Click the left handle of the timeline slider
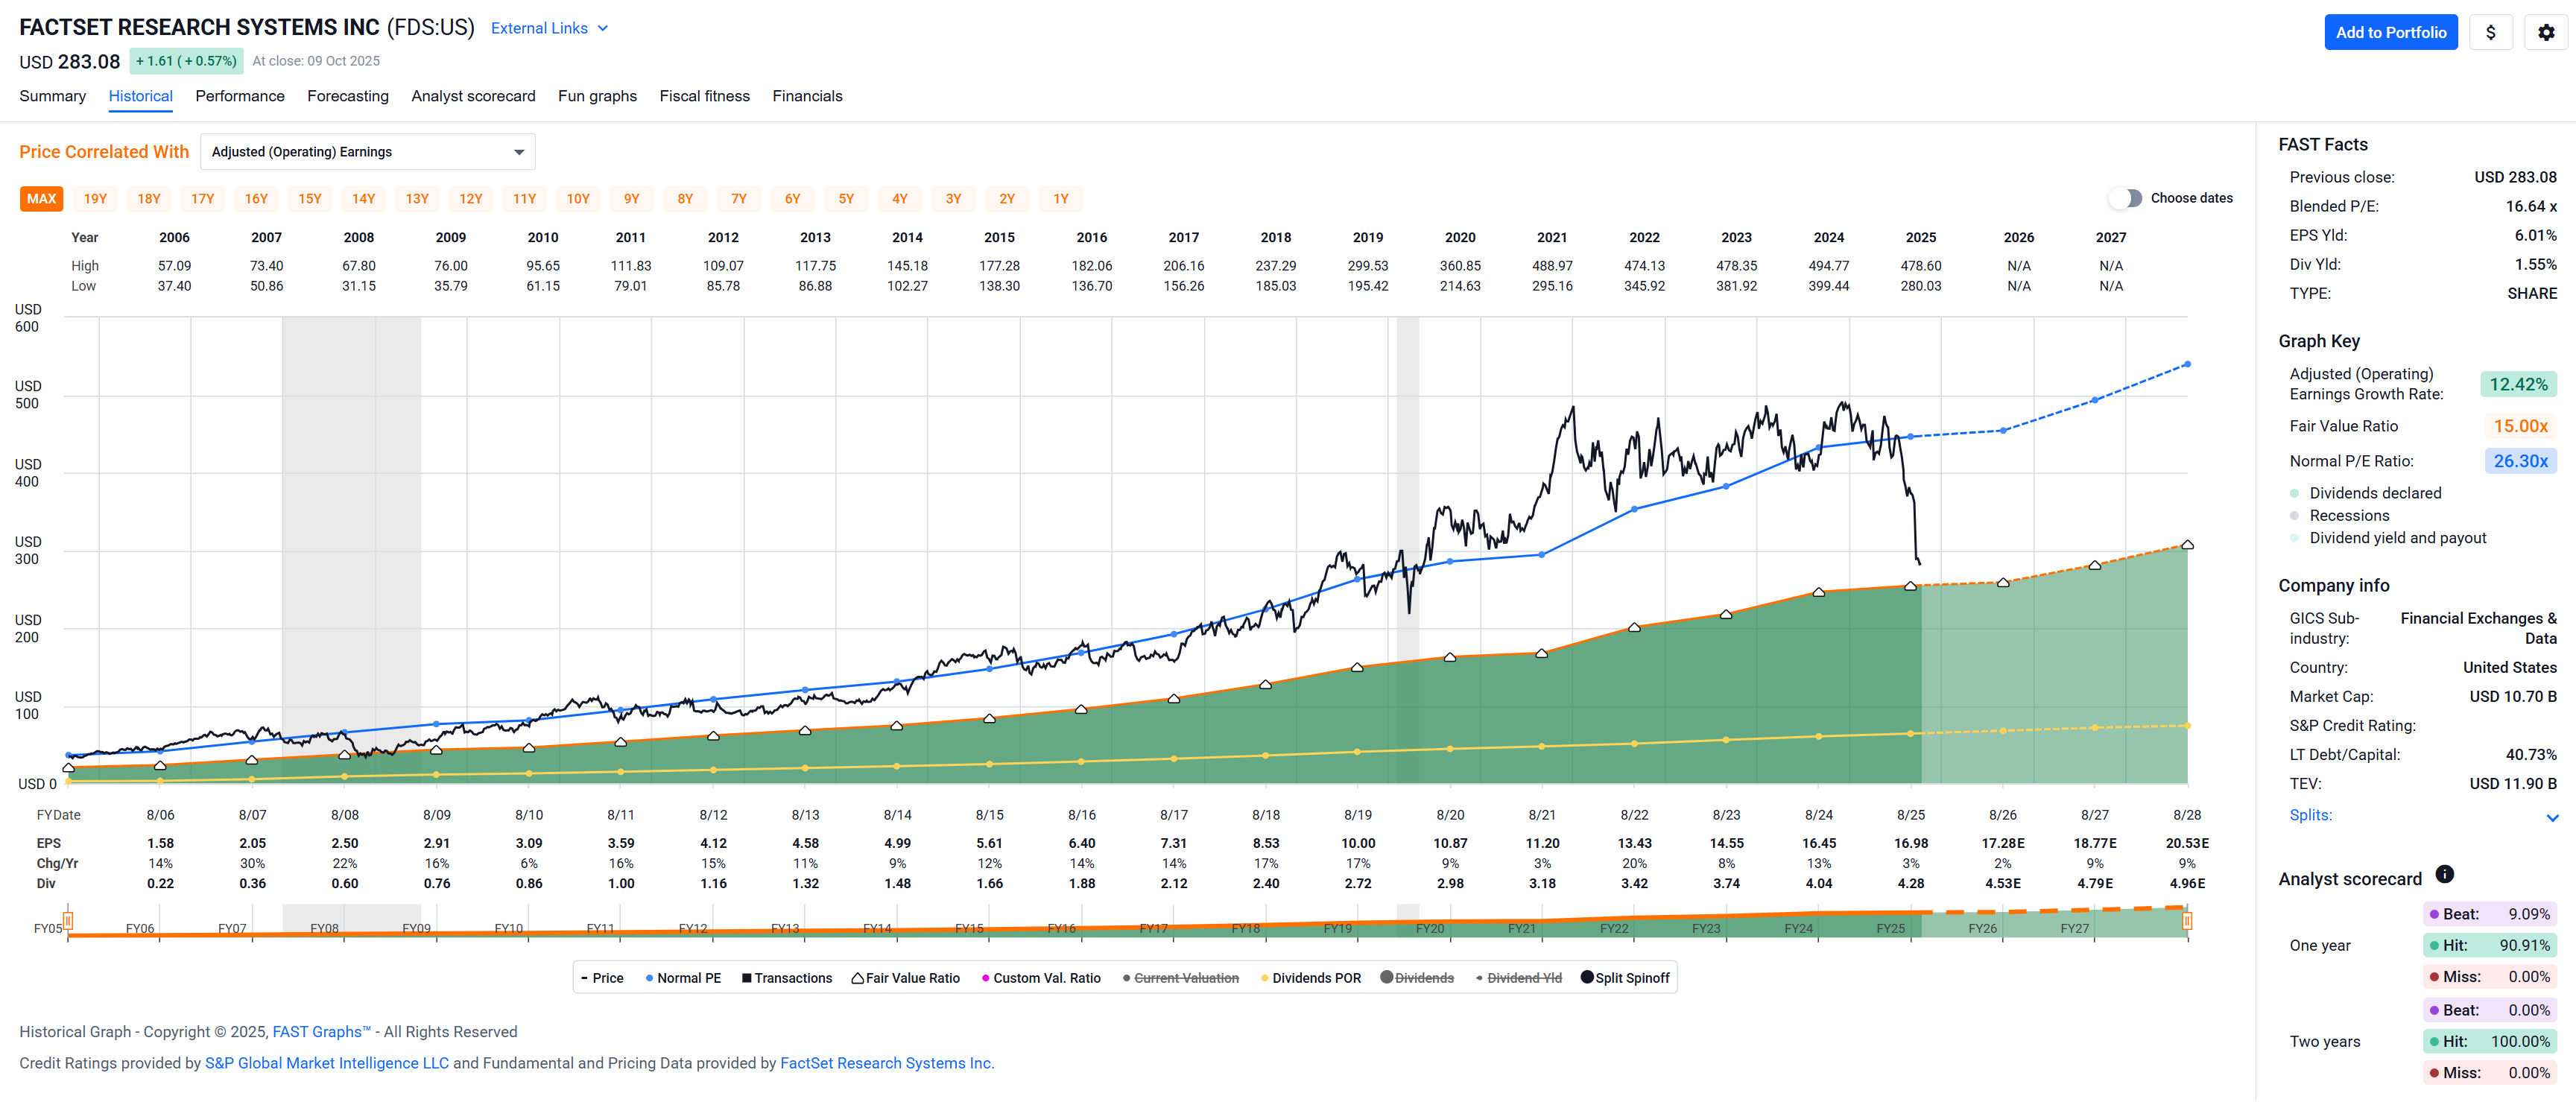The height and width of the screenshot is (1102, 2576). point(68,920)
